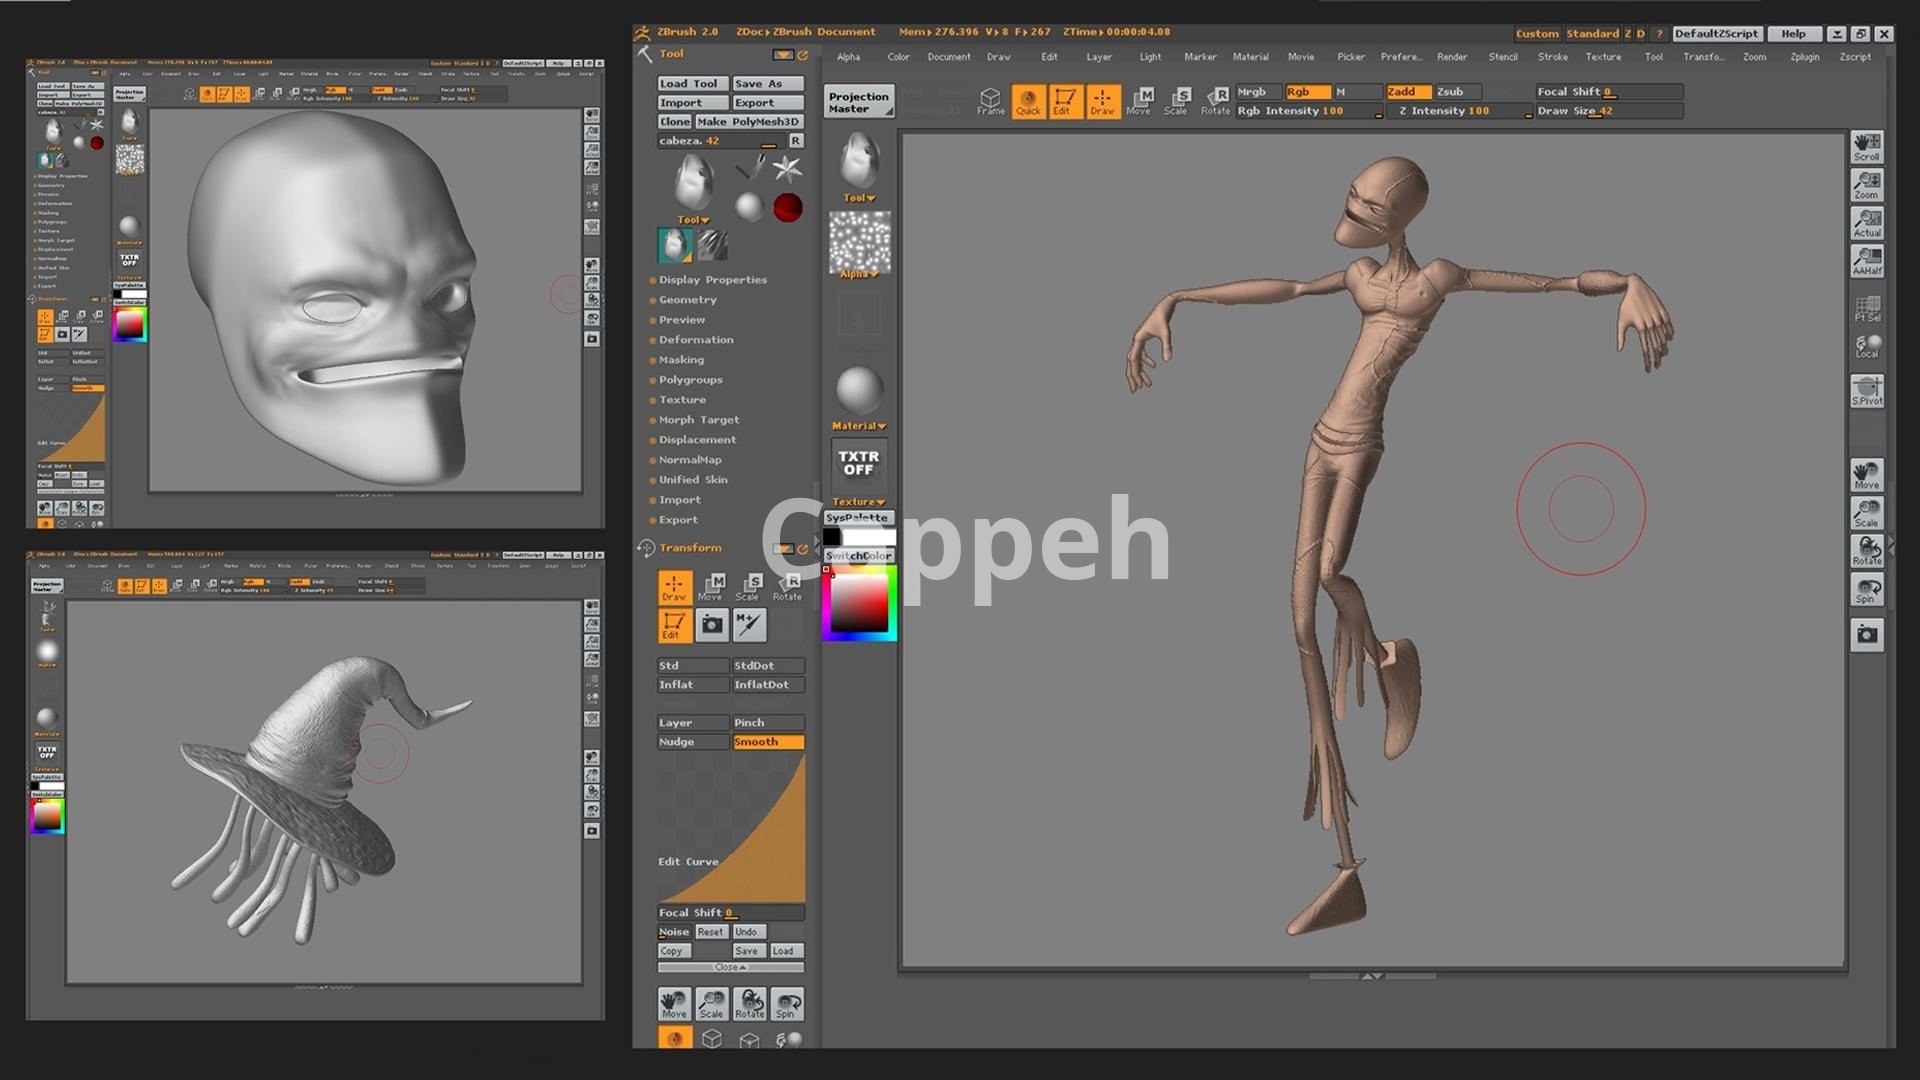Click Make PolyMesh3D button
The height and width of the screenshot is (1080, 1920).
point(748,122)
